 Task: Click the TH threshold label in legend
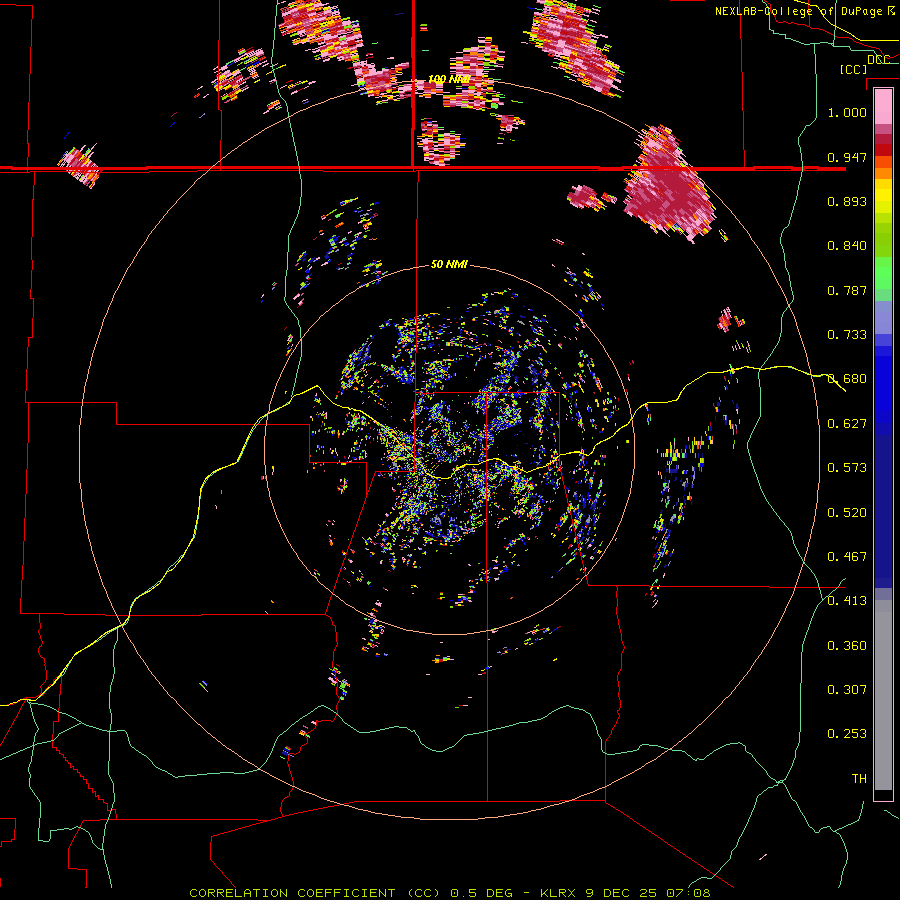(x=859, y=779)
